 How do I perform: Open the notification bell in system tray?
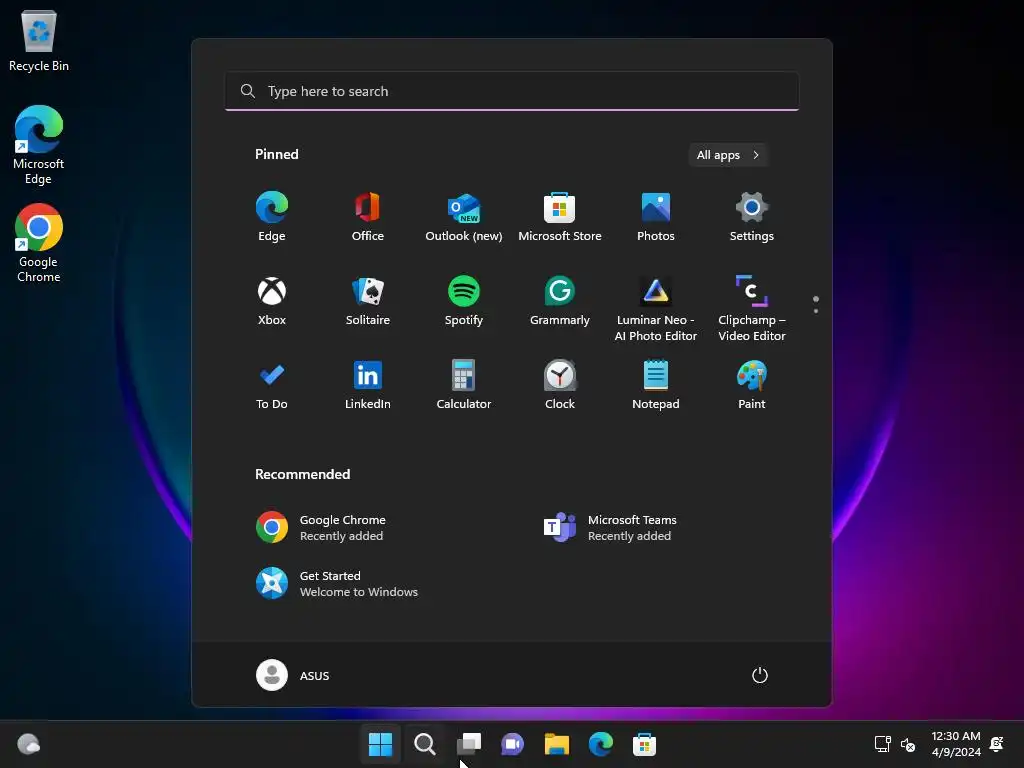[997, 744]
